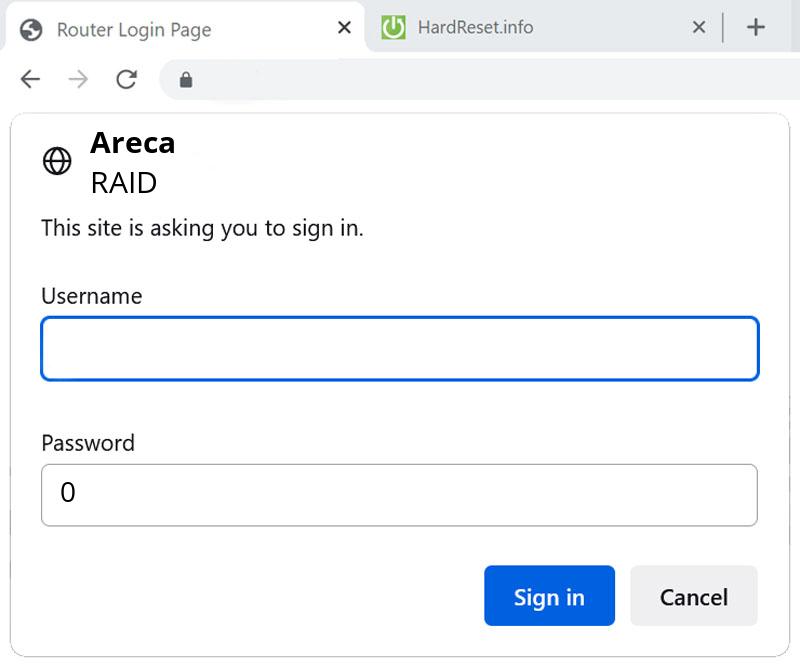Navigate back with the back arrow

coord(30,79)
